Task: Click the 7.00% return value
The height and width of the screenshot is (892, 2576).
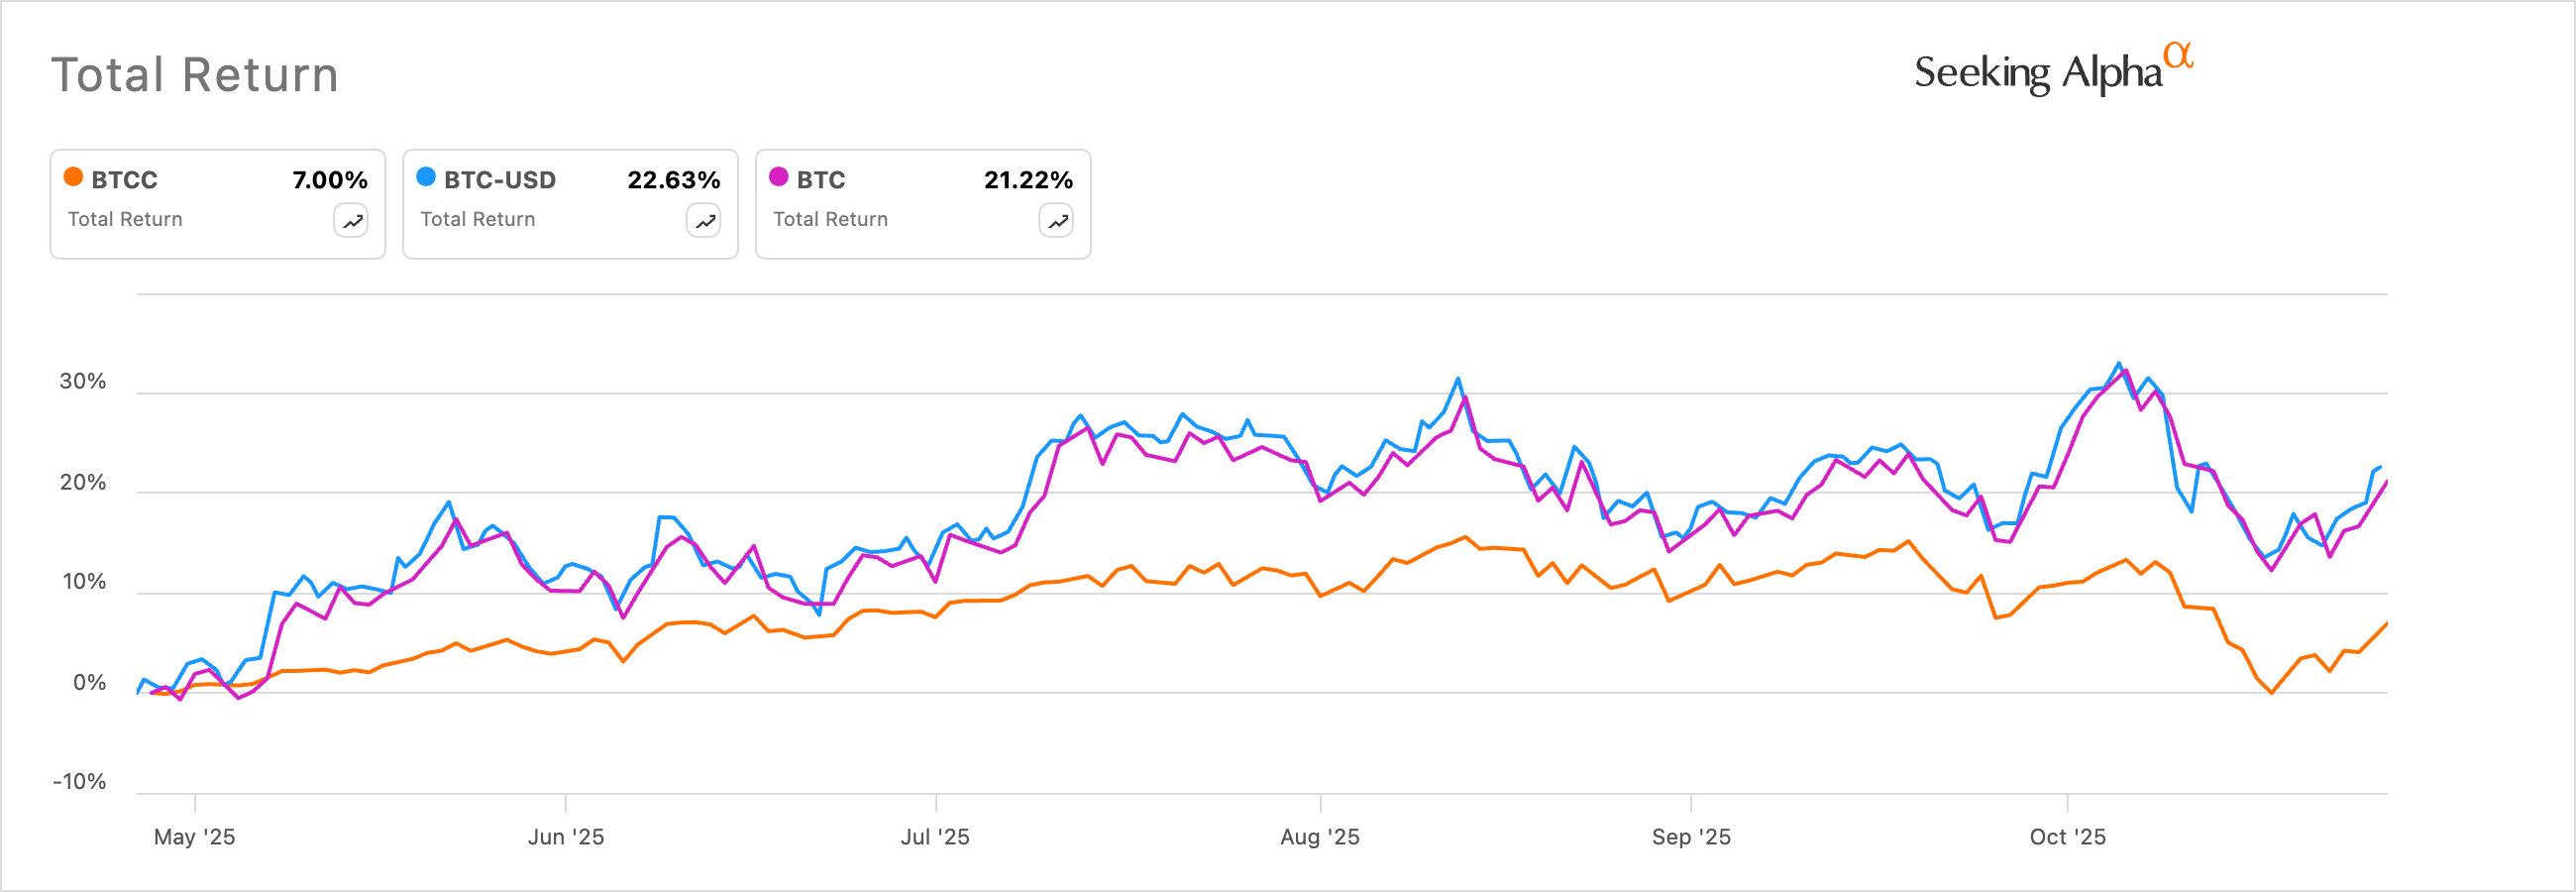Action: click(x=329, y=180)
